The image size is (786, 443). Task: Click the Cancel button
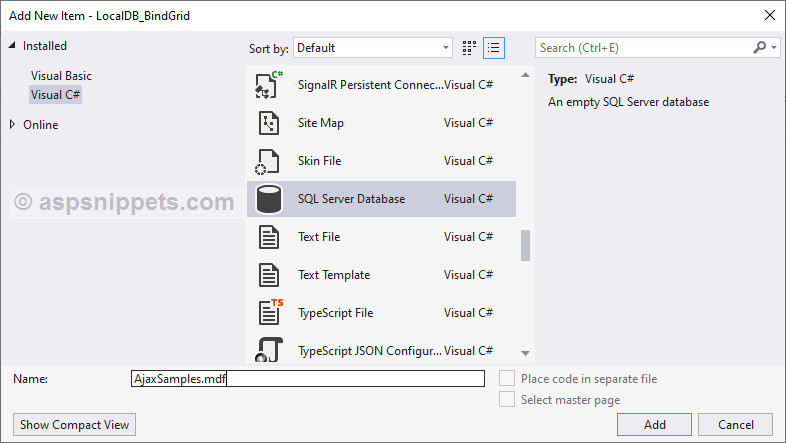735,424
